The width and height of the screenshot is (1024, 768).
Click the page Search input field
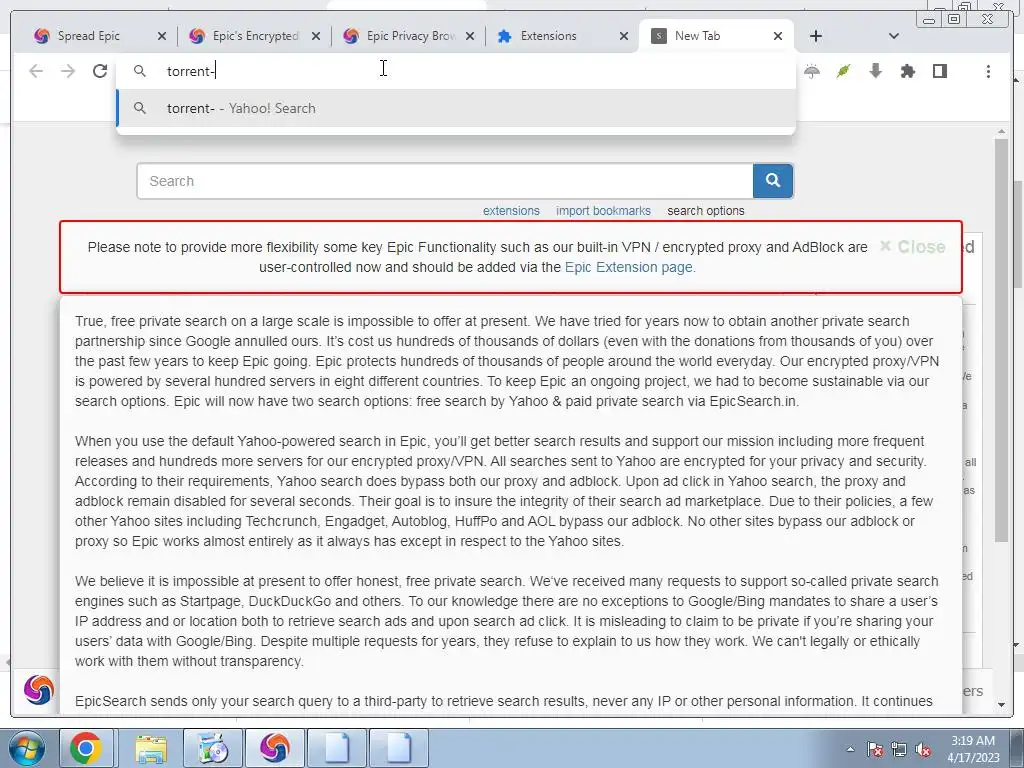point(445,181)
